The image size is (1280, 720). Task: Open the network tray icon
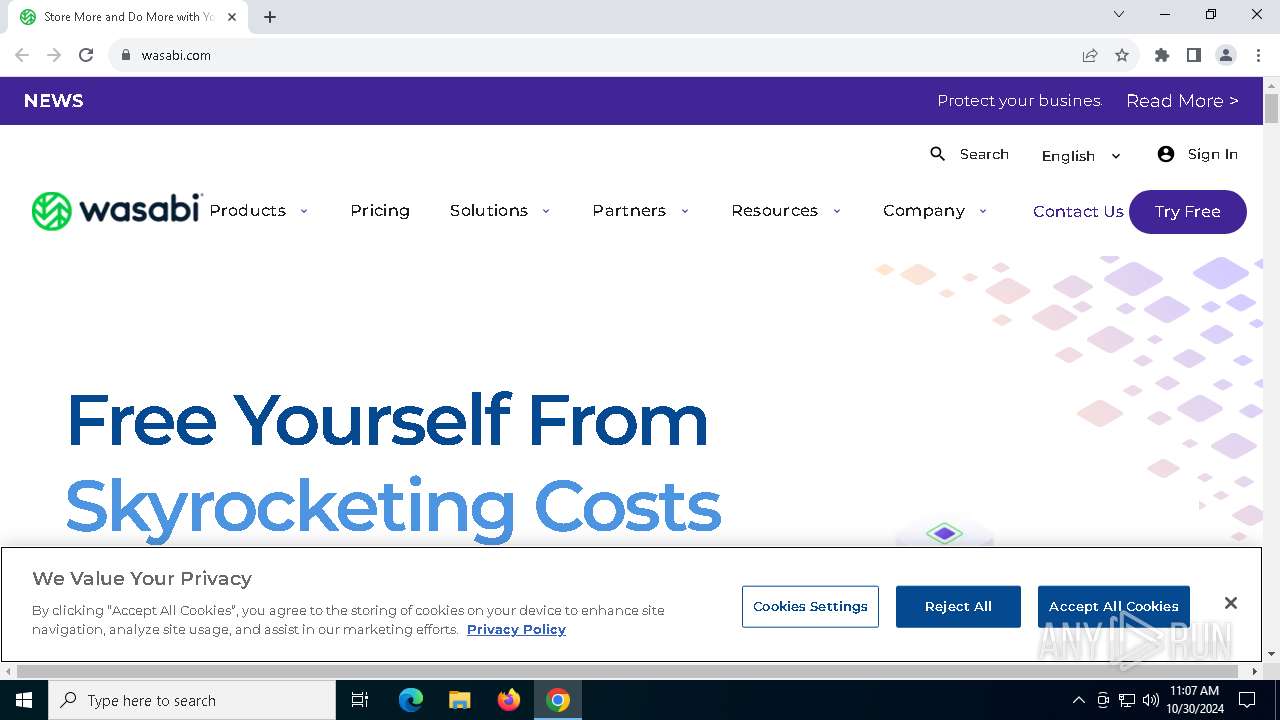click(x=1127, y=700)
